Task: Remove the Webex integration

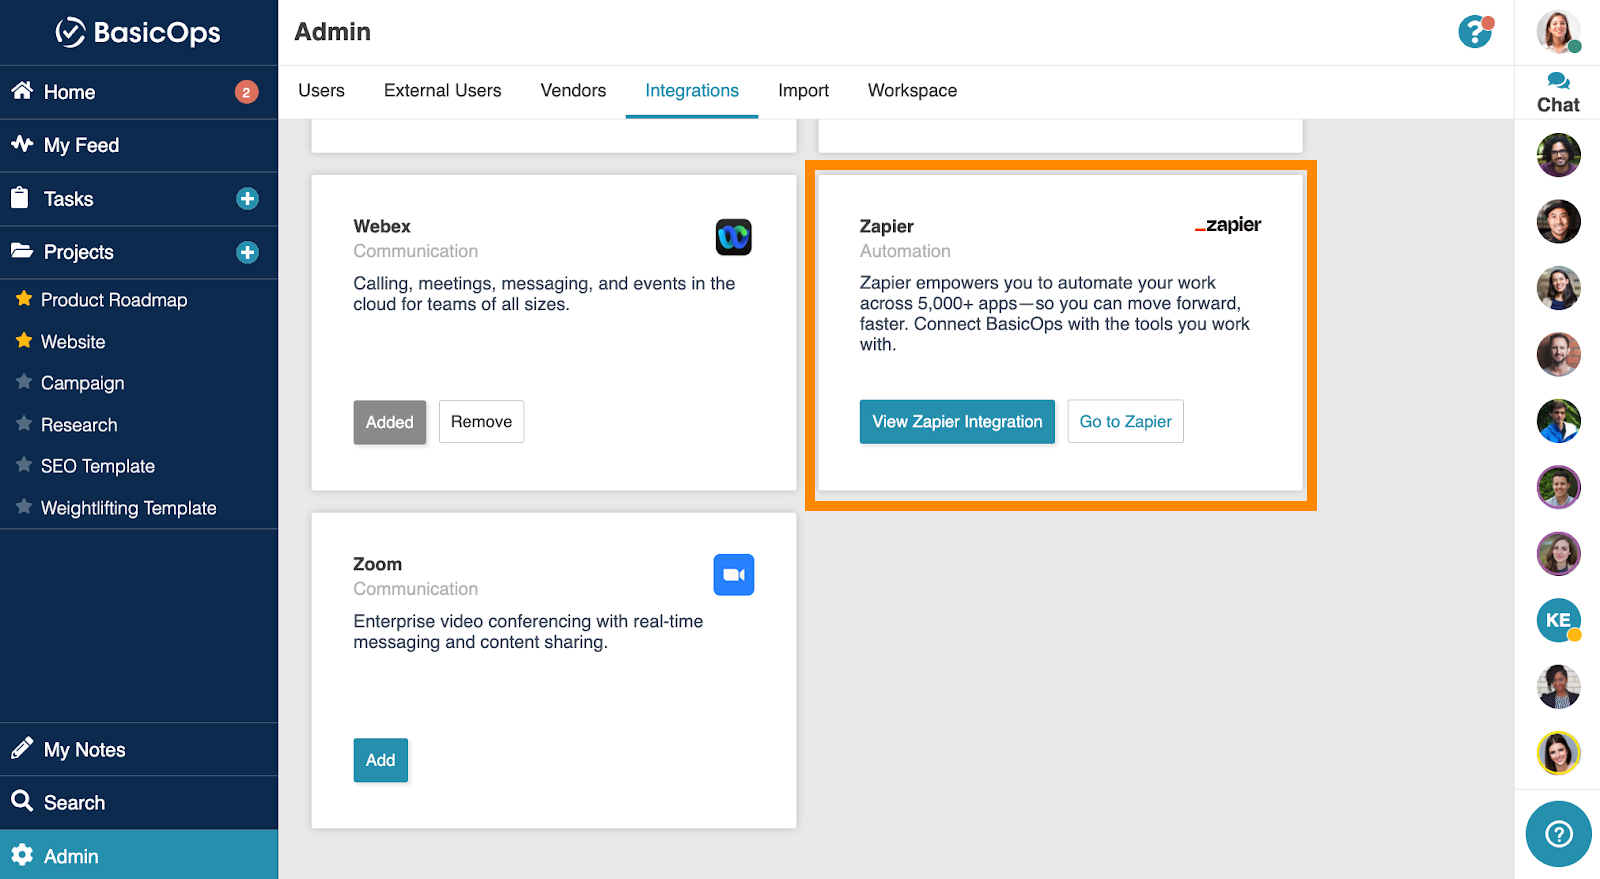Action: click(481, 422)
